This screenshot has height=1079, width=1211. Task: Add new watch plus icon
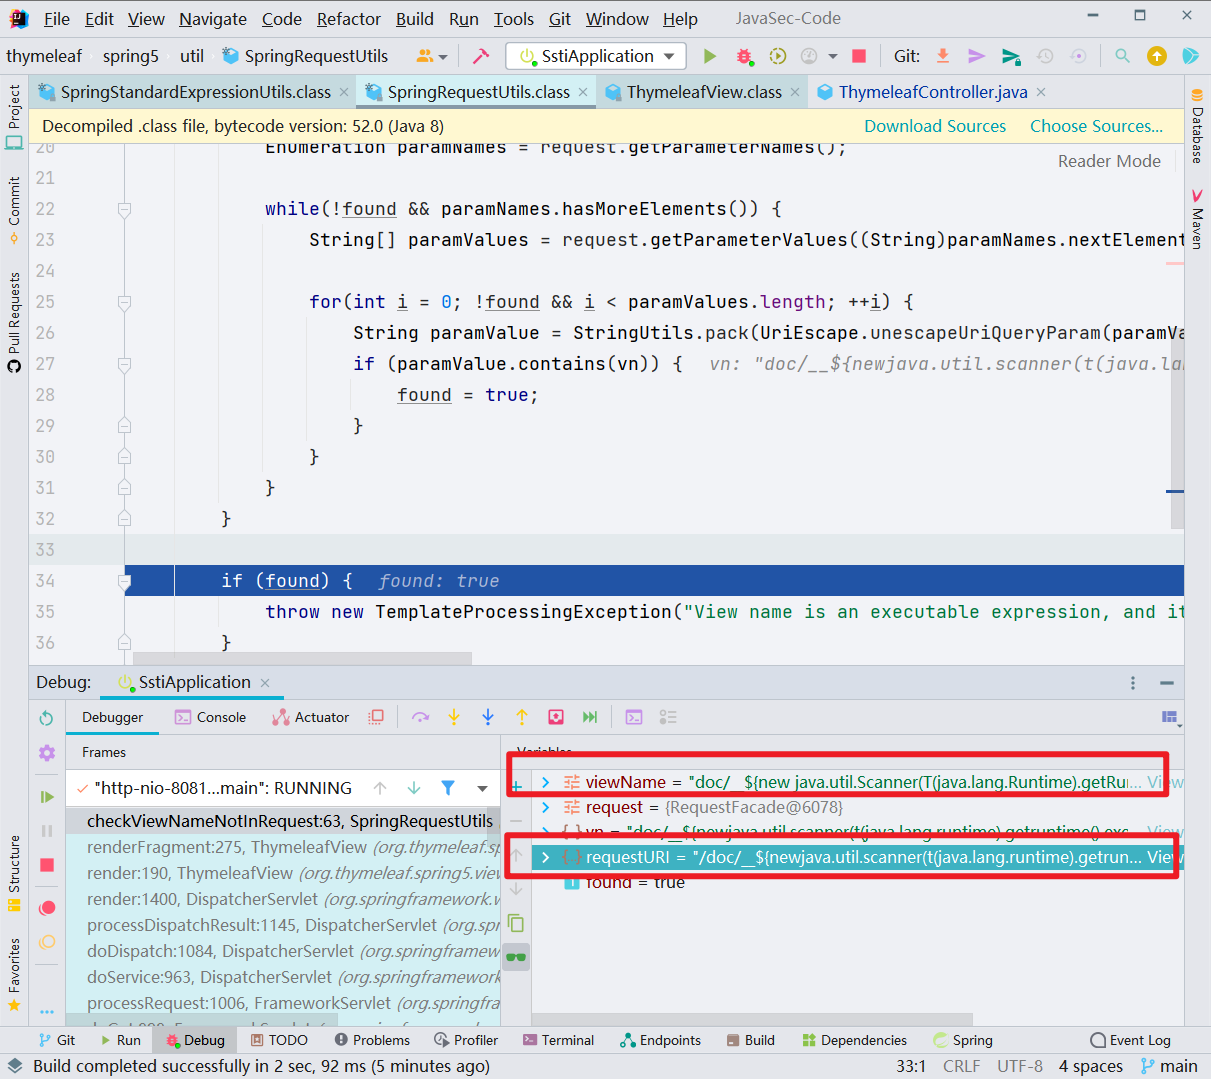point(516,786)
